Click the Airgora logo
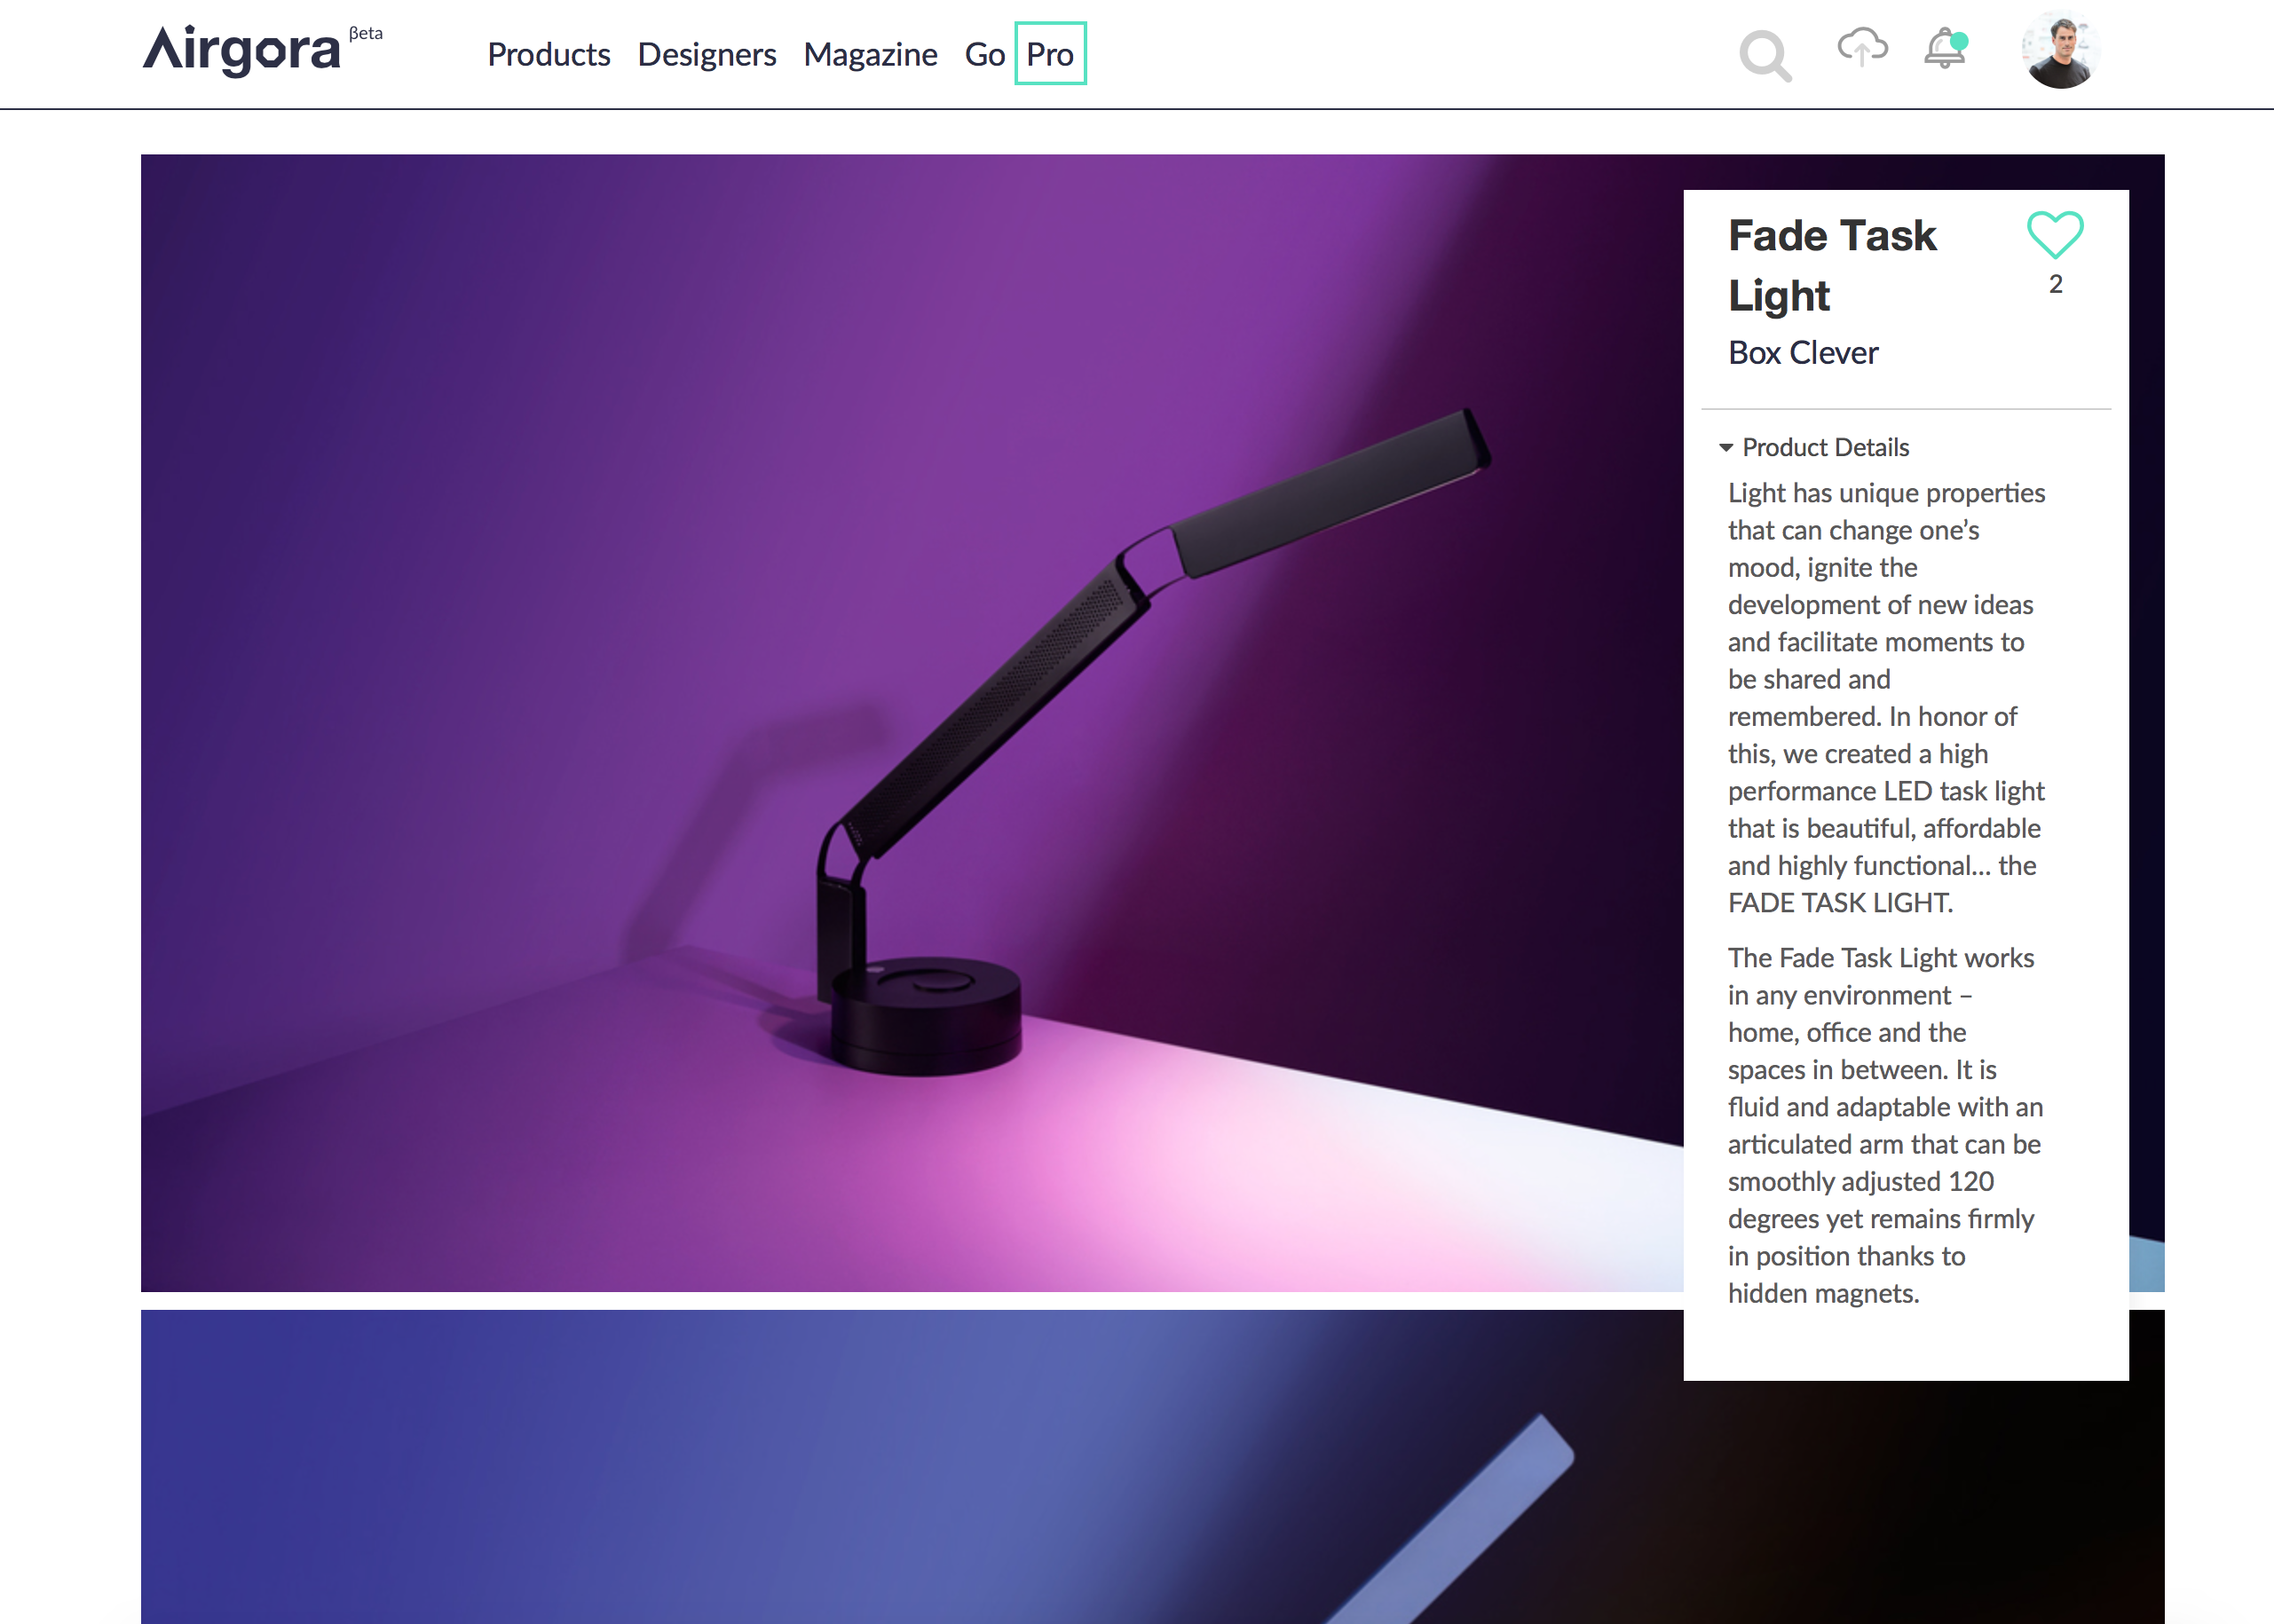Viewport: 2274px width, 1624px height. pyautogui.click(x=242, y=50)
